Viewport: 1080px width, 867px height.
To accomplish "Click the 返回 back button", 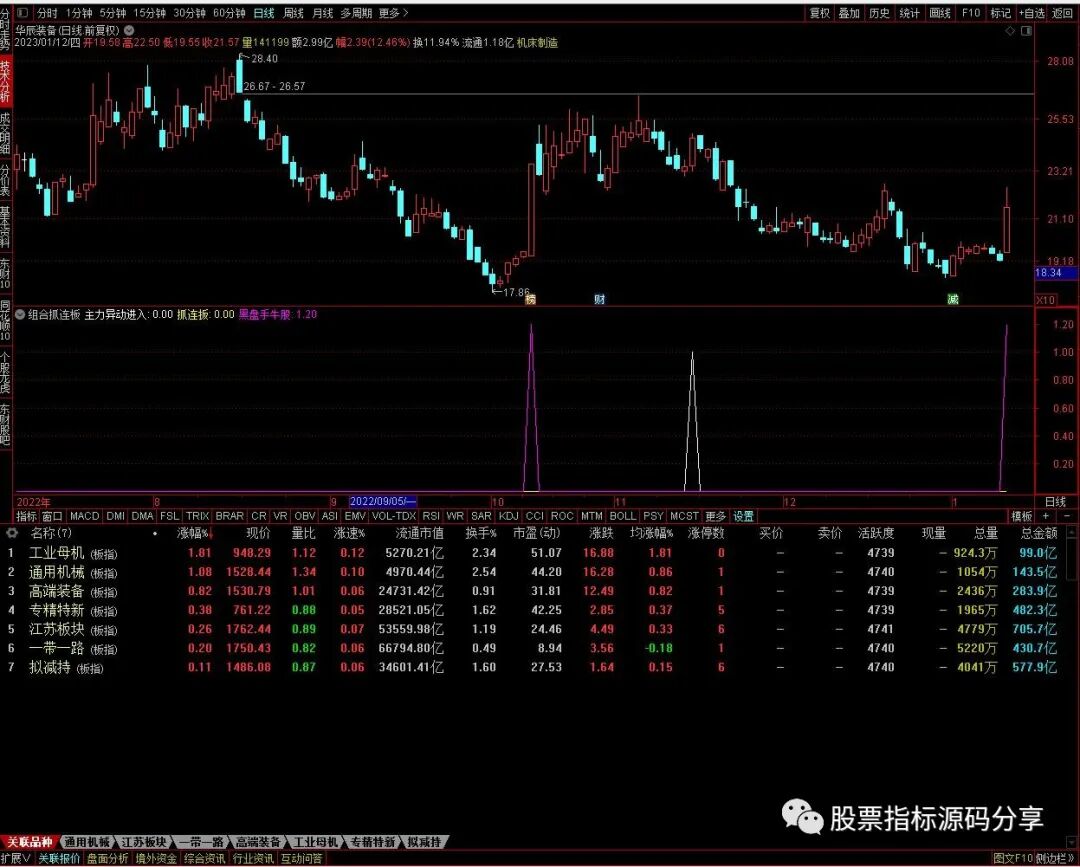I will tap(1063, 13).
